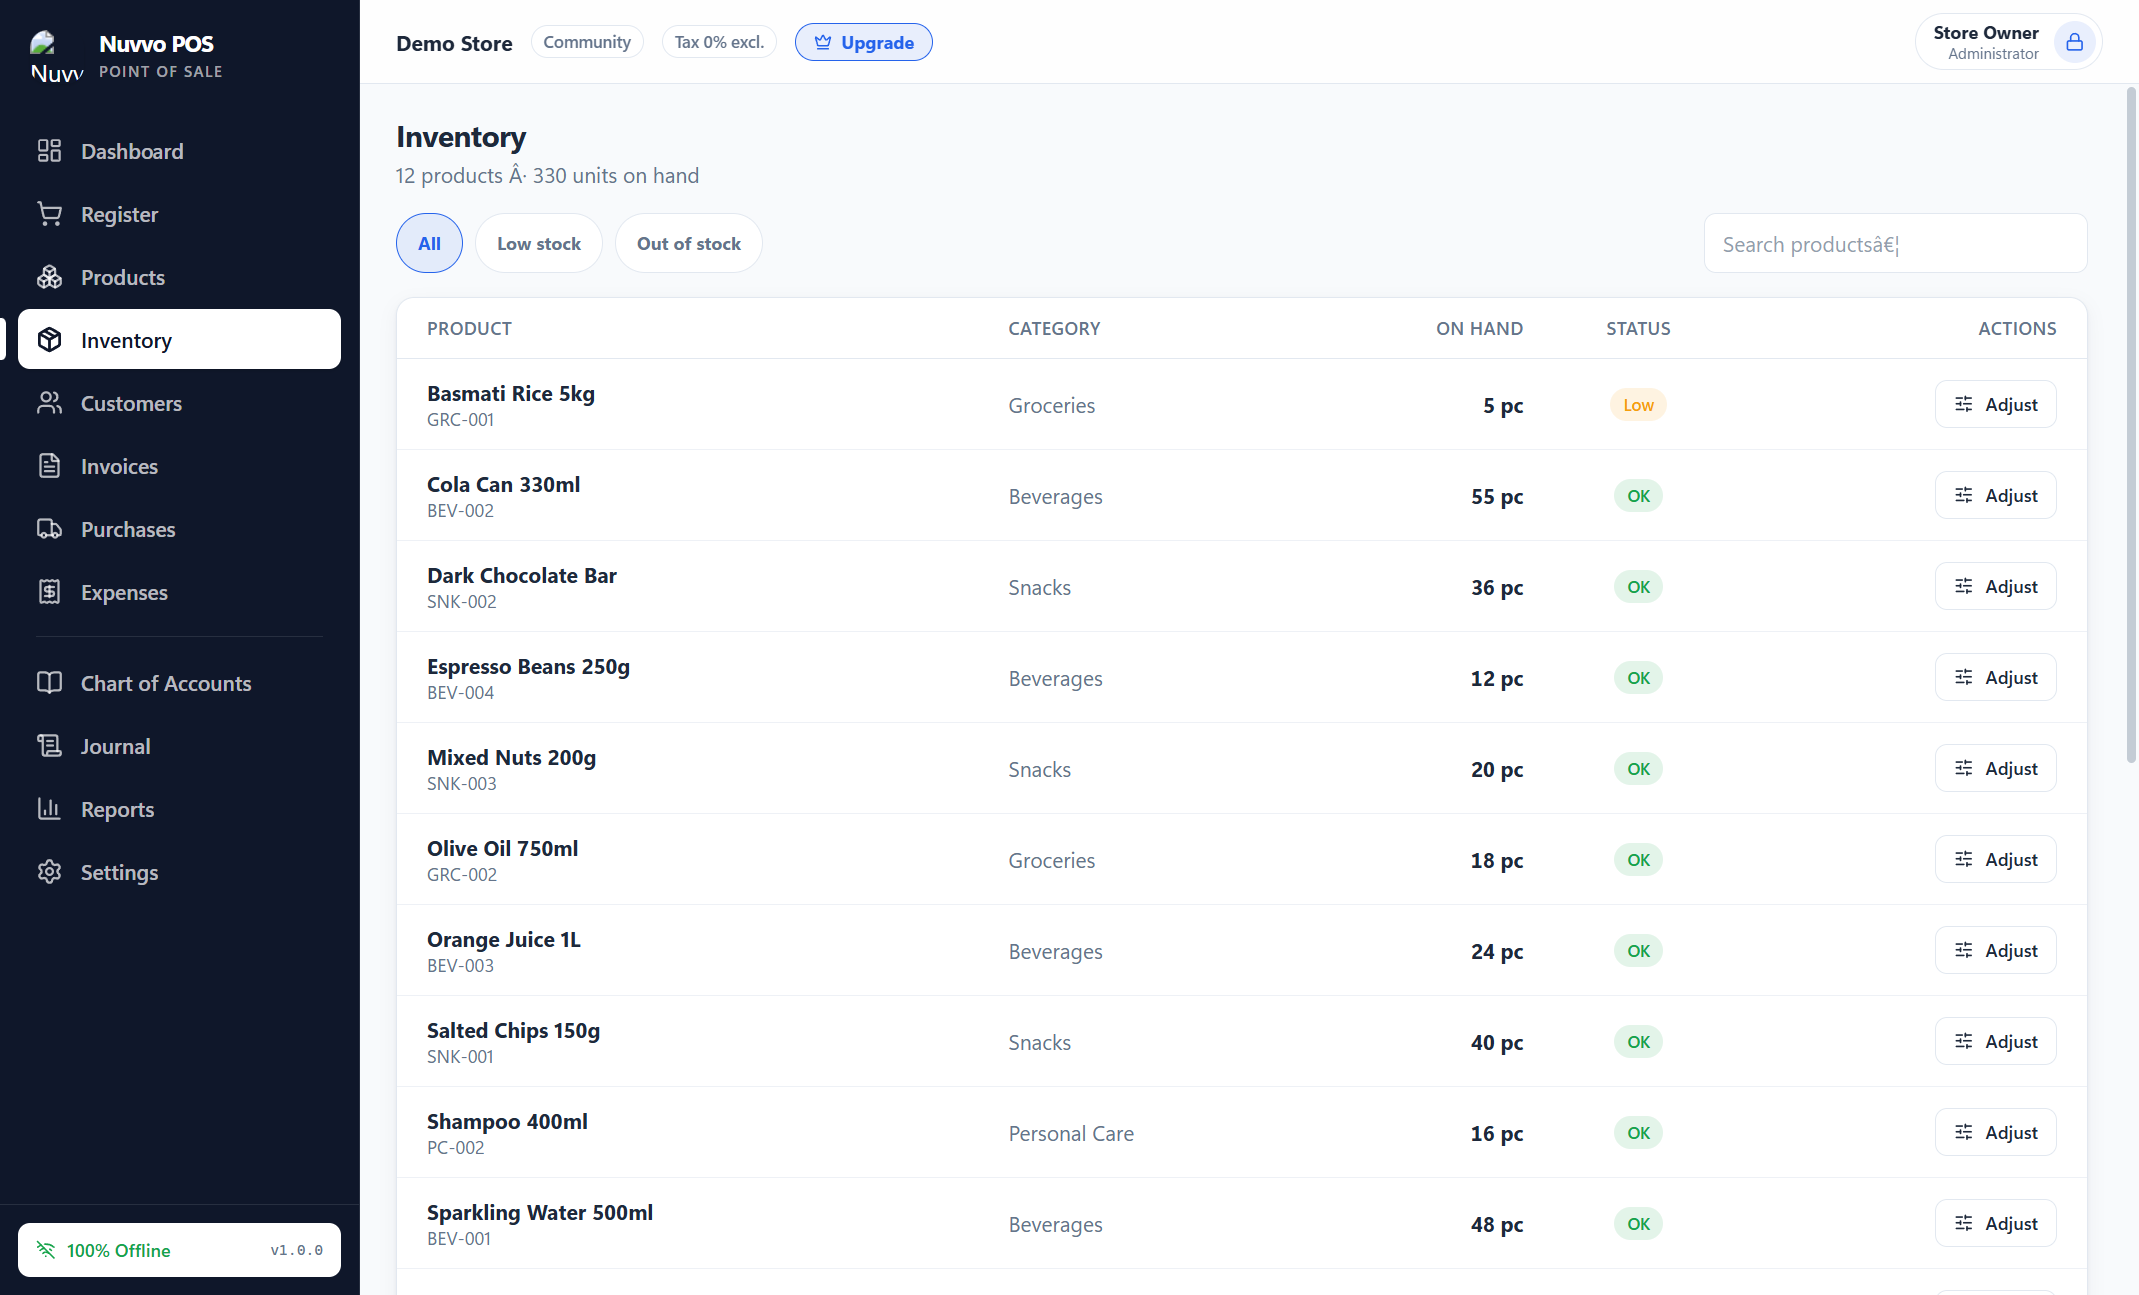Open the Reports section
This screenshot has height=1295, width=2139.
180,809
